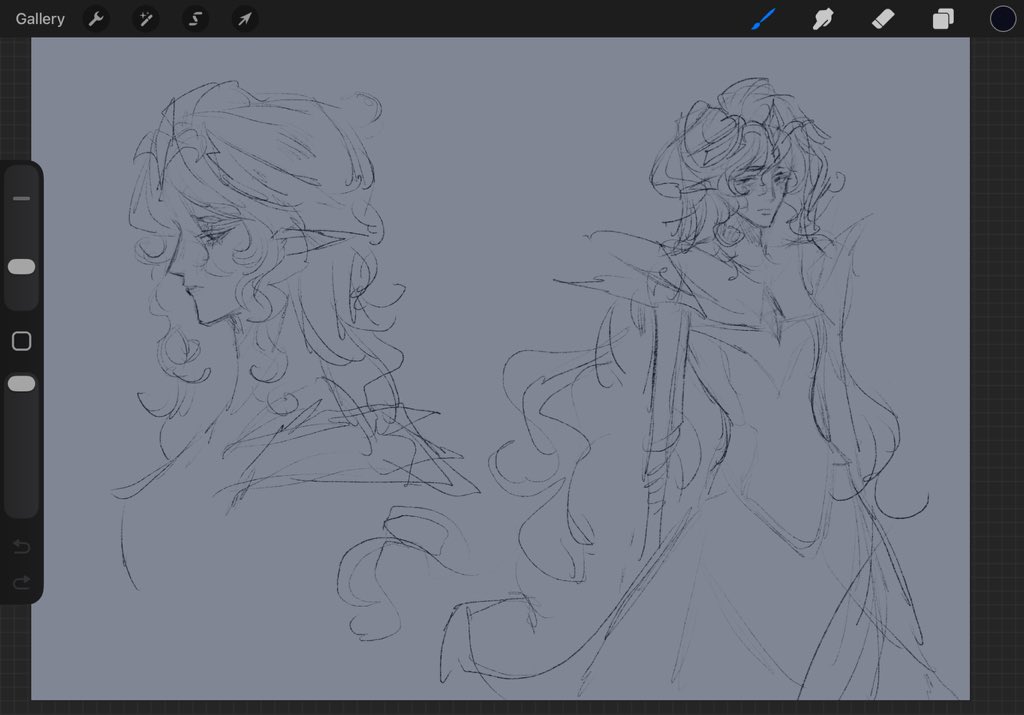The height and width of the screenshot is (715, 1024).
Task: Open the Layers panel
Action: click(943, 19)
